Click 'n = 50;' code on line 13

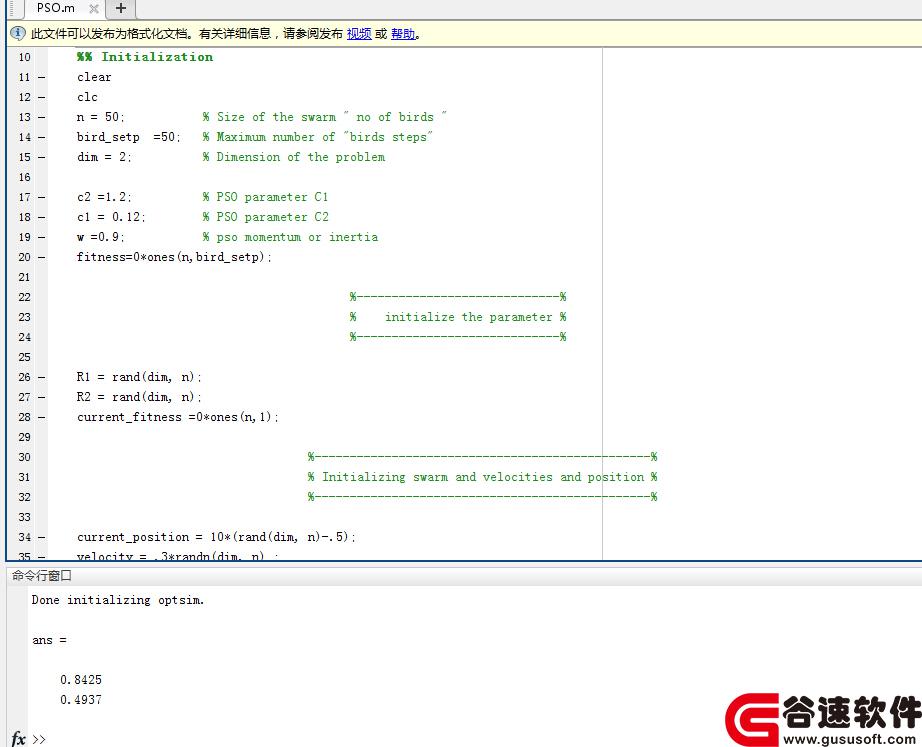click(x=100, y=117)
